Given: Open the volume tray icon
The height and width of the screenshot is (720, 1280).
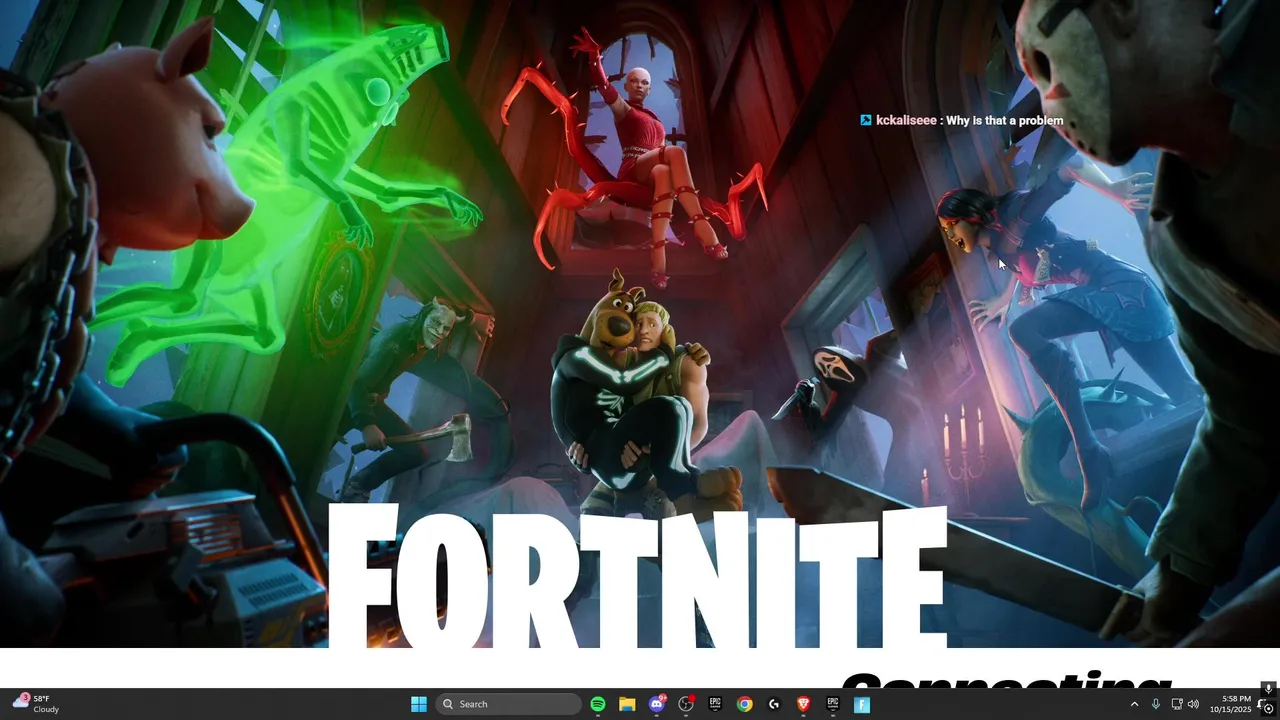Looking at the screenshot, I should 1193,704.
